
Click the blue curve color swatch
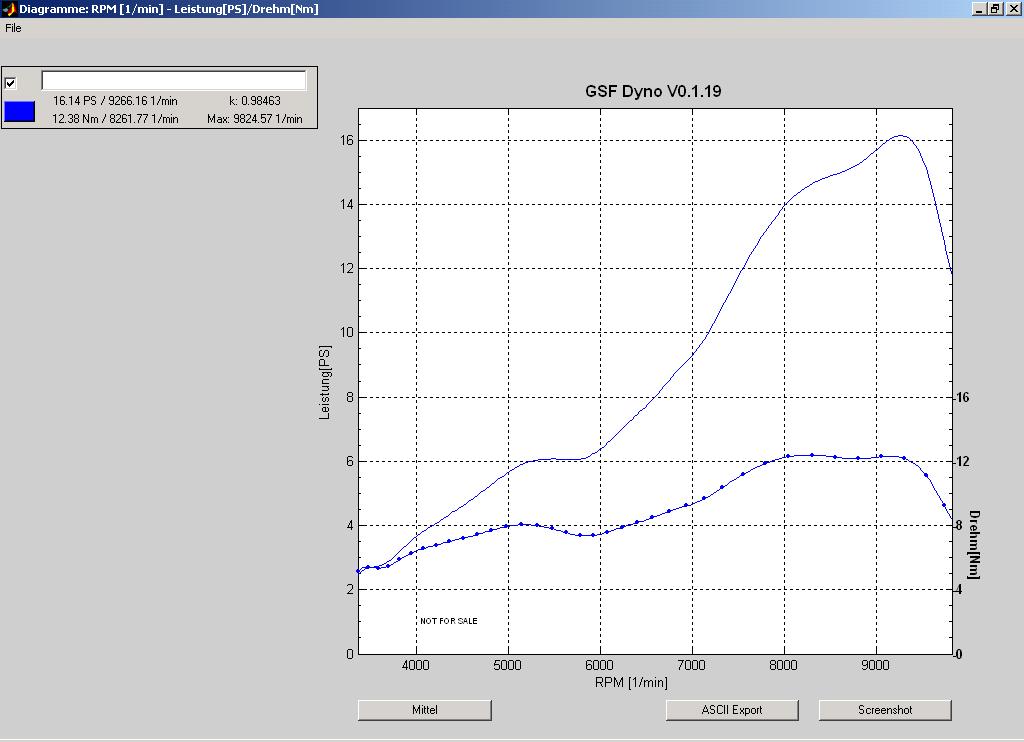click(x=19, y=111)
